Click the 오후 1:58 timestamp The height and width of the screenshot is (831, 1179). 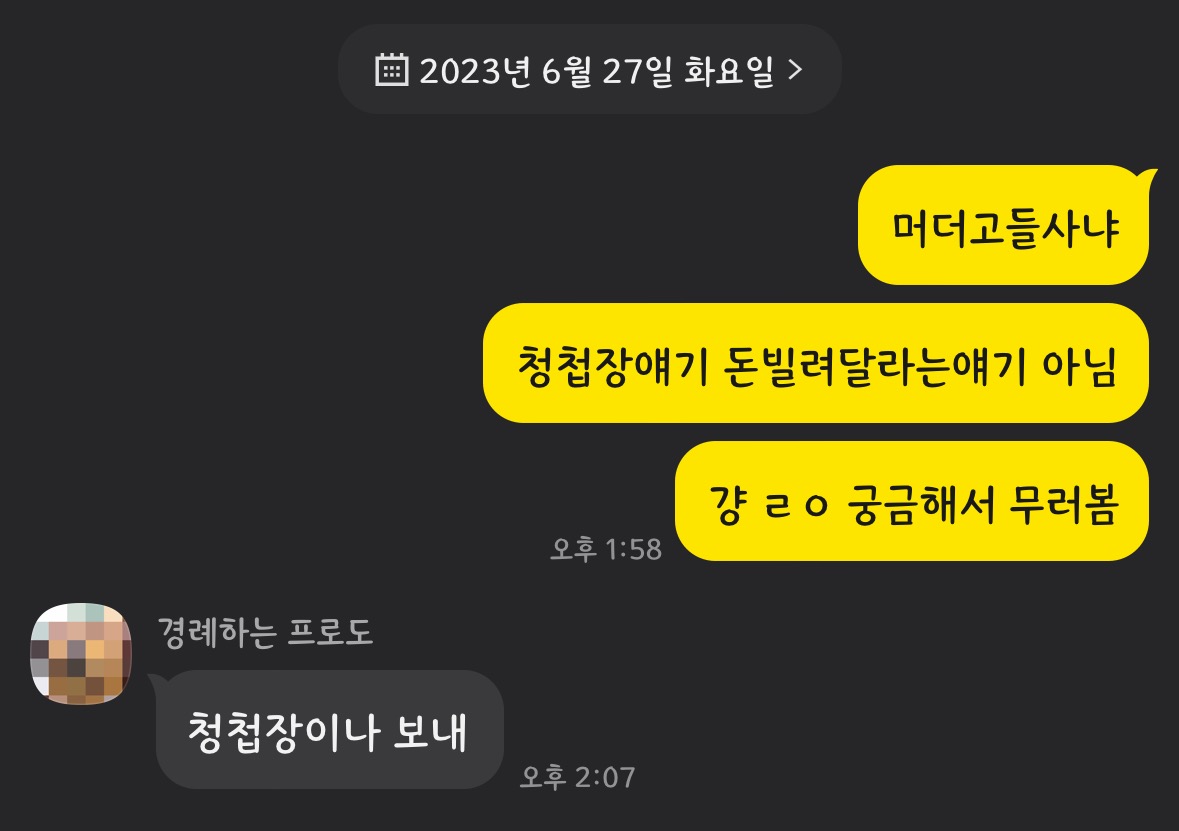(606, 549)
